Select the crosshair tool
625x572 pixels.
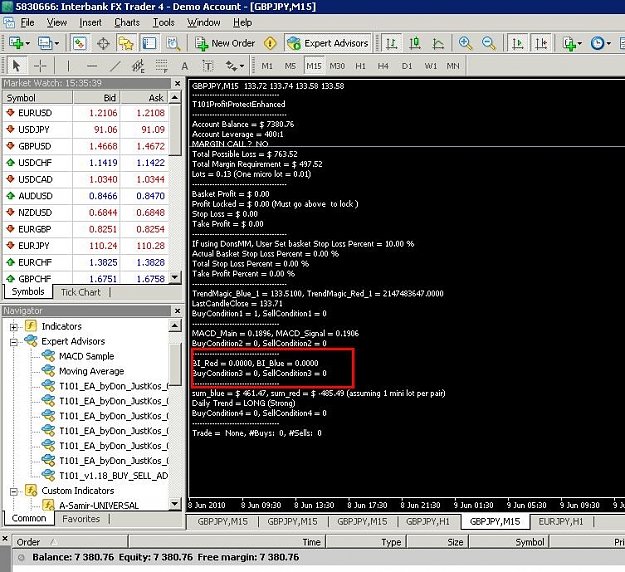point(40,66)
